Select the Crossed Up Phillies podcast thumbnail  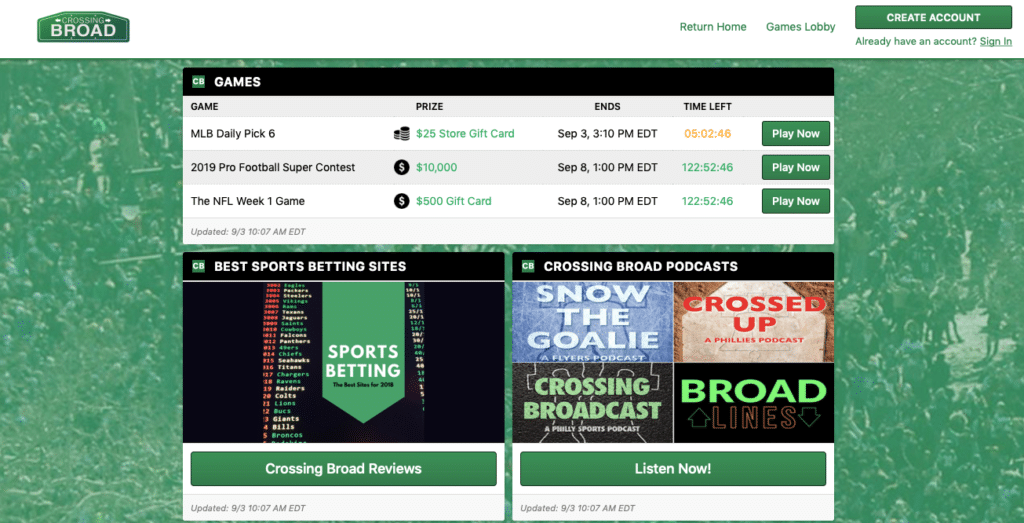click(753, 321)
